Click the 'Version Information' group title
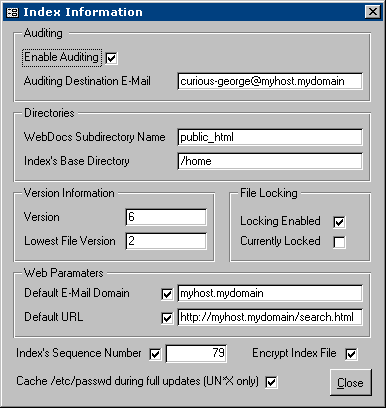This screenshot has width=386, height=408. click(x=69, y=193)
